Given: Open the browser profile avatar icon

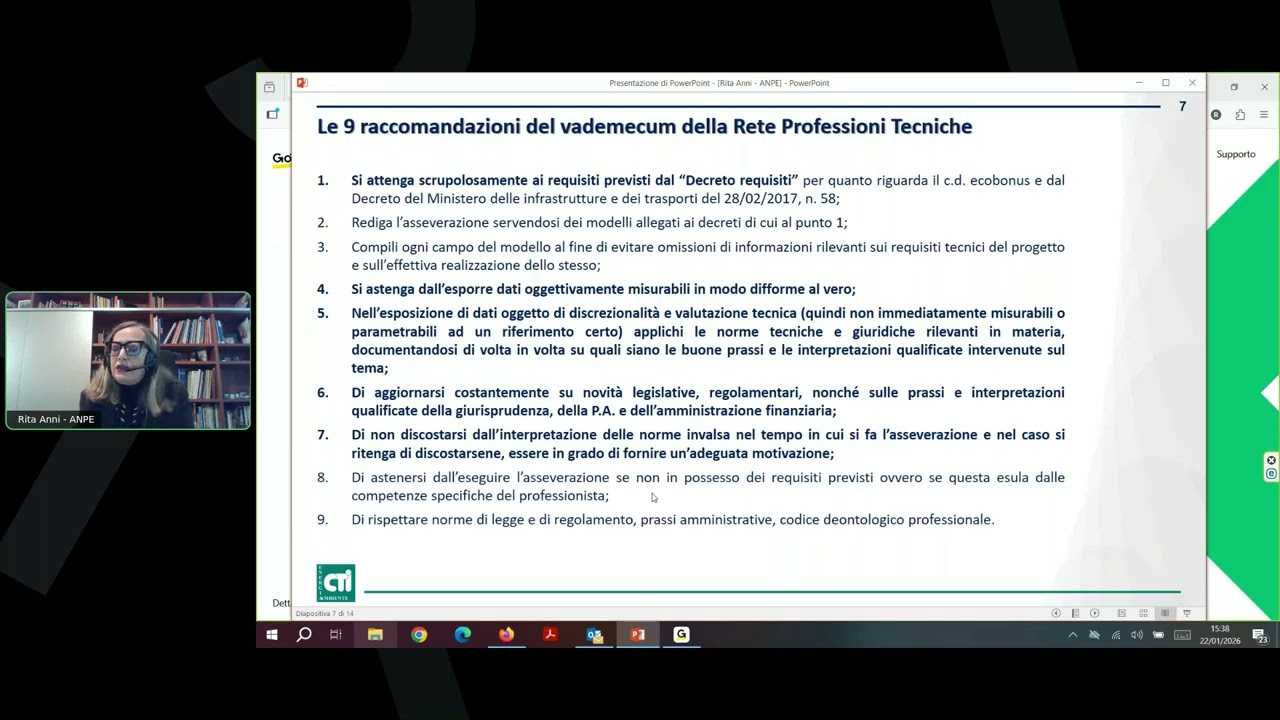Looking at the screenshot, I should pyautogui.click(x=1216, y=115).
